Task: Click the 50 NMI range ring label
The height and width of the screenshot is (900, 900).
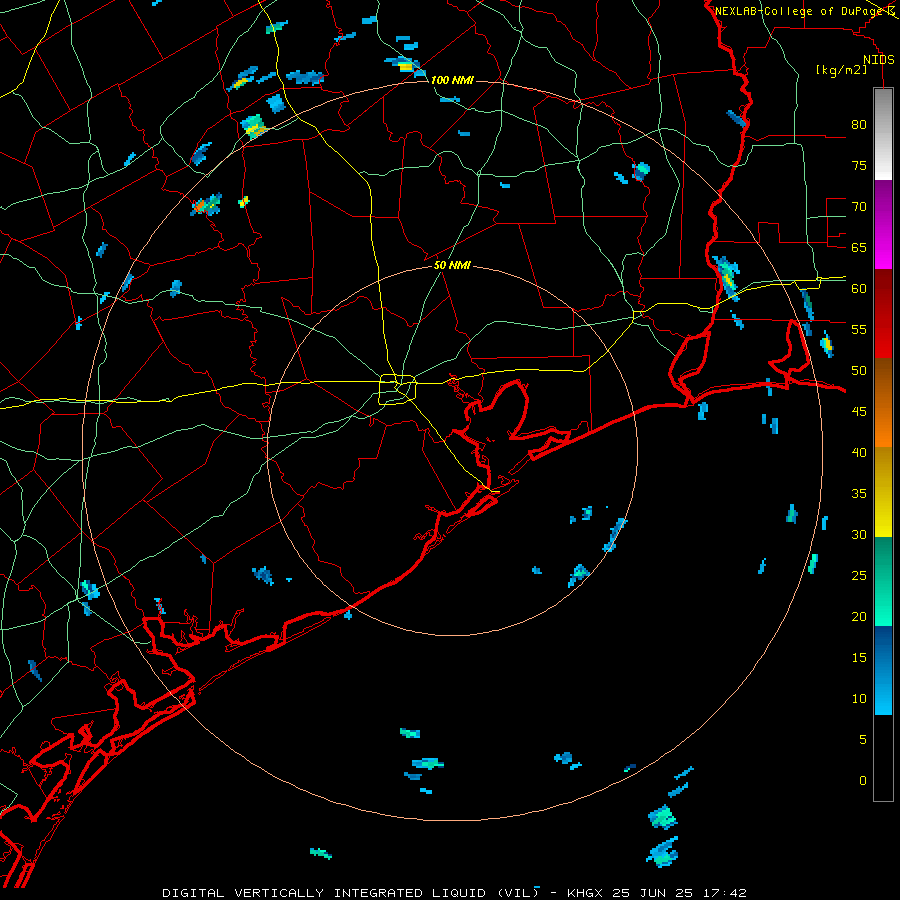Action: click(x=452, y=265)
